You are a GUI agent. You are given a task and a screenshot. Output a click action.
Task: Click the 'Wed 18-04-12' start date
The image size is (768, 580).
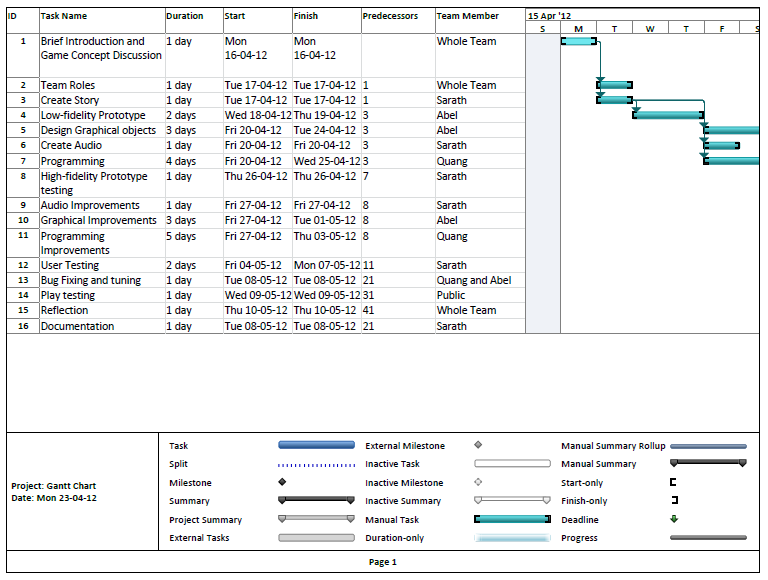tap(258, 116)
